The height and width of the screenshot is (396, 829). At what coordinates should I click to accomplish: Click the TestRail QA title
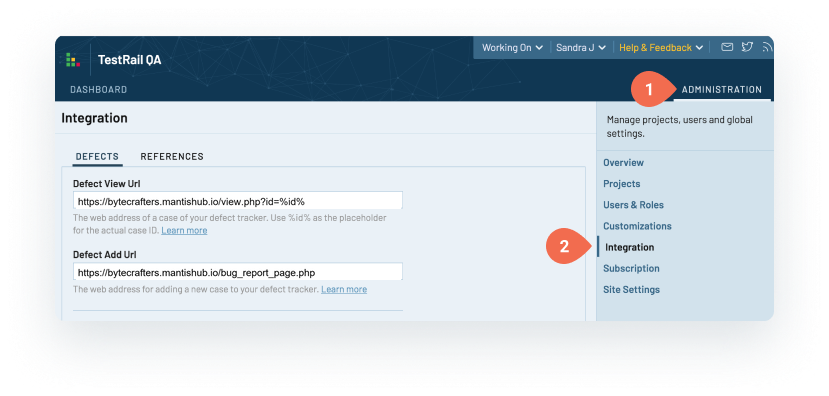tap(130, 60)
